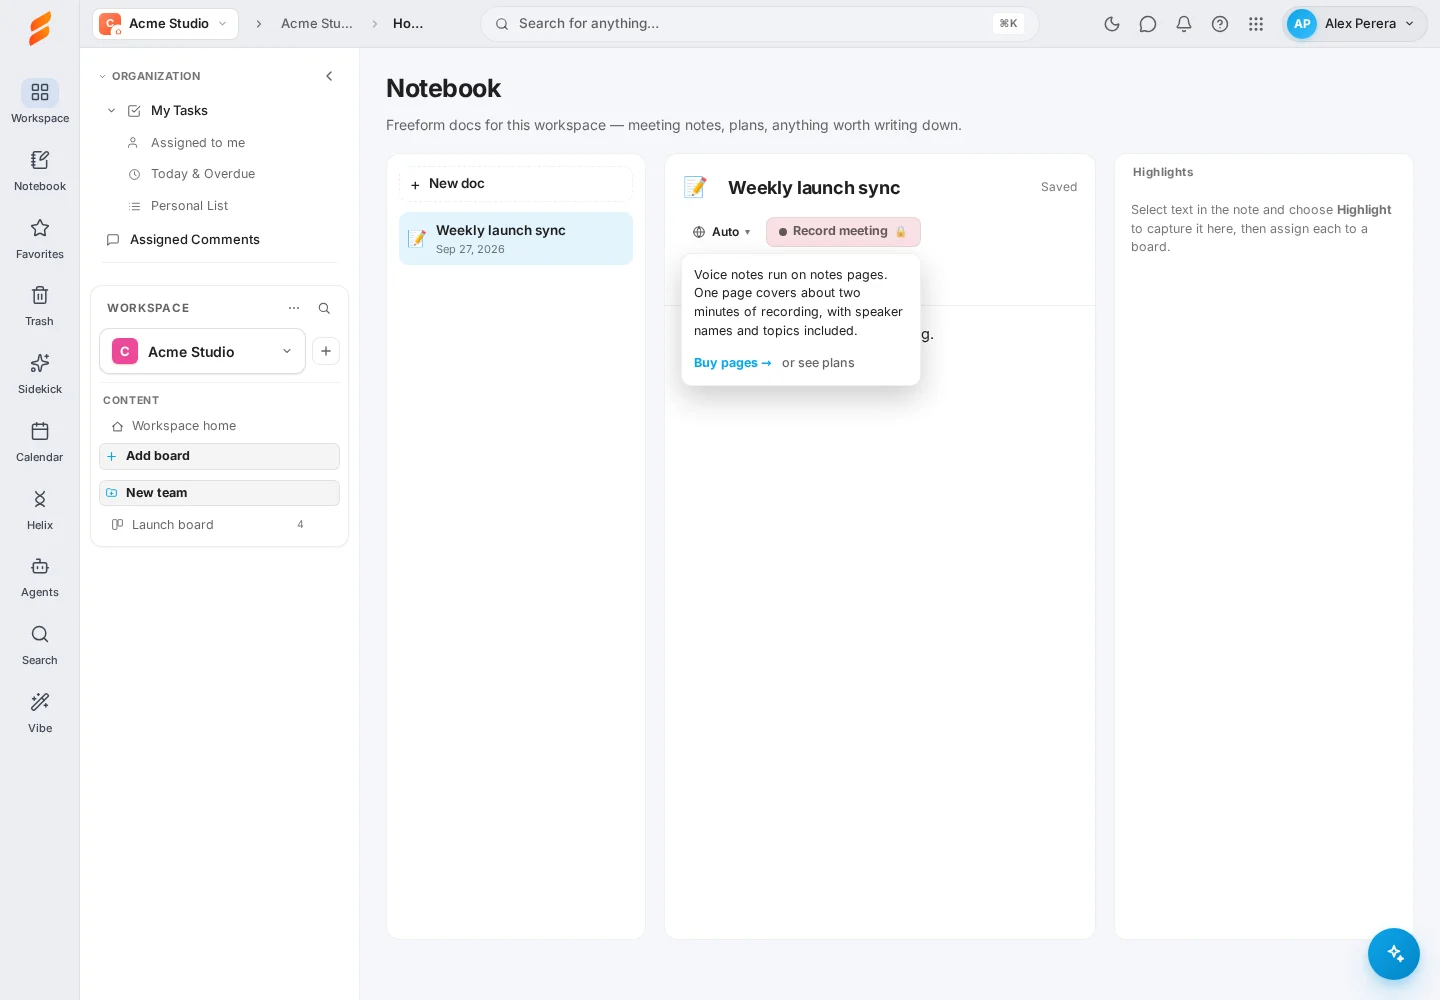Click the Record meeting button
Image resolution: width=1440 pixels, height=1000 pixels.
(843, 232)
